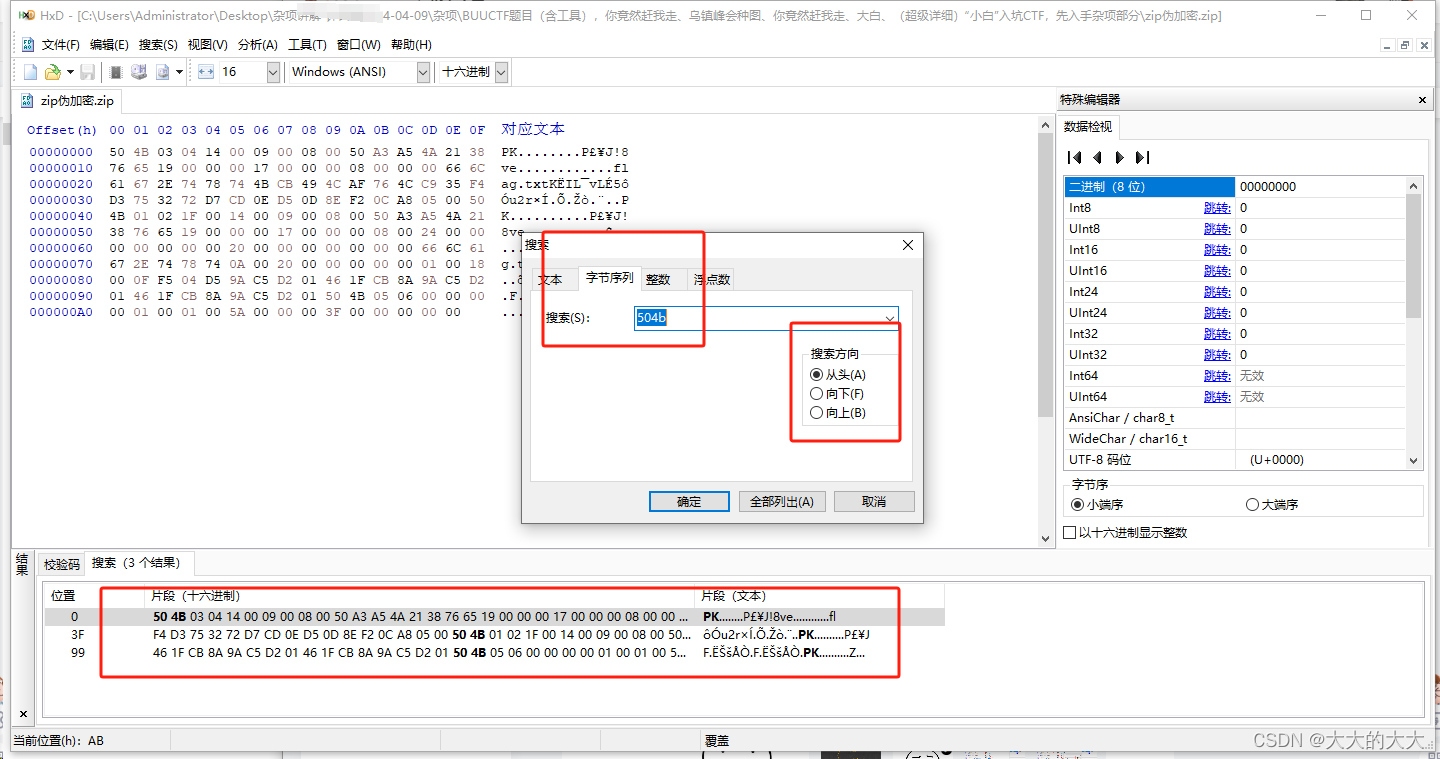Step to next value in data inspector

coord(1118,157)
